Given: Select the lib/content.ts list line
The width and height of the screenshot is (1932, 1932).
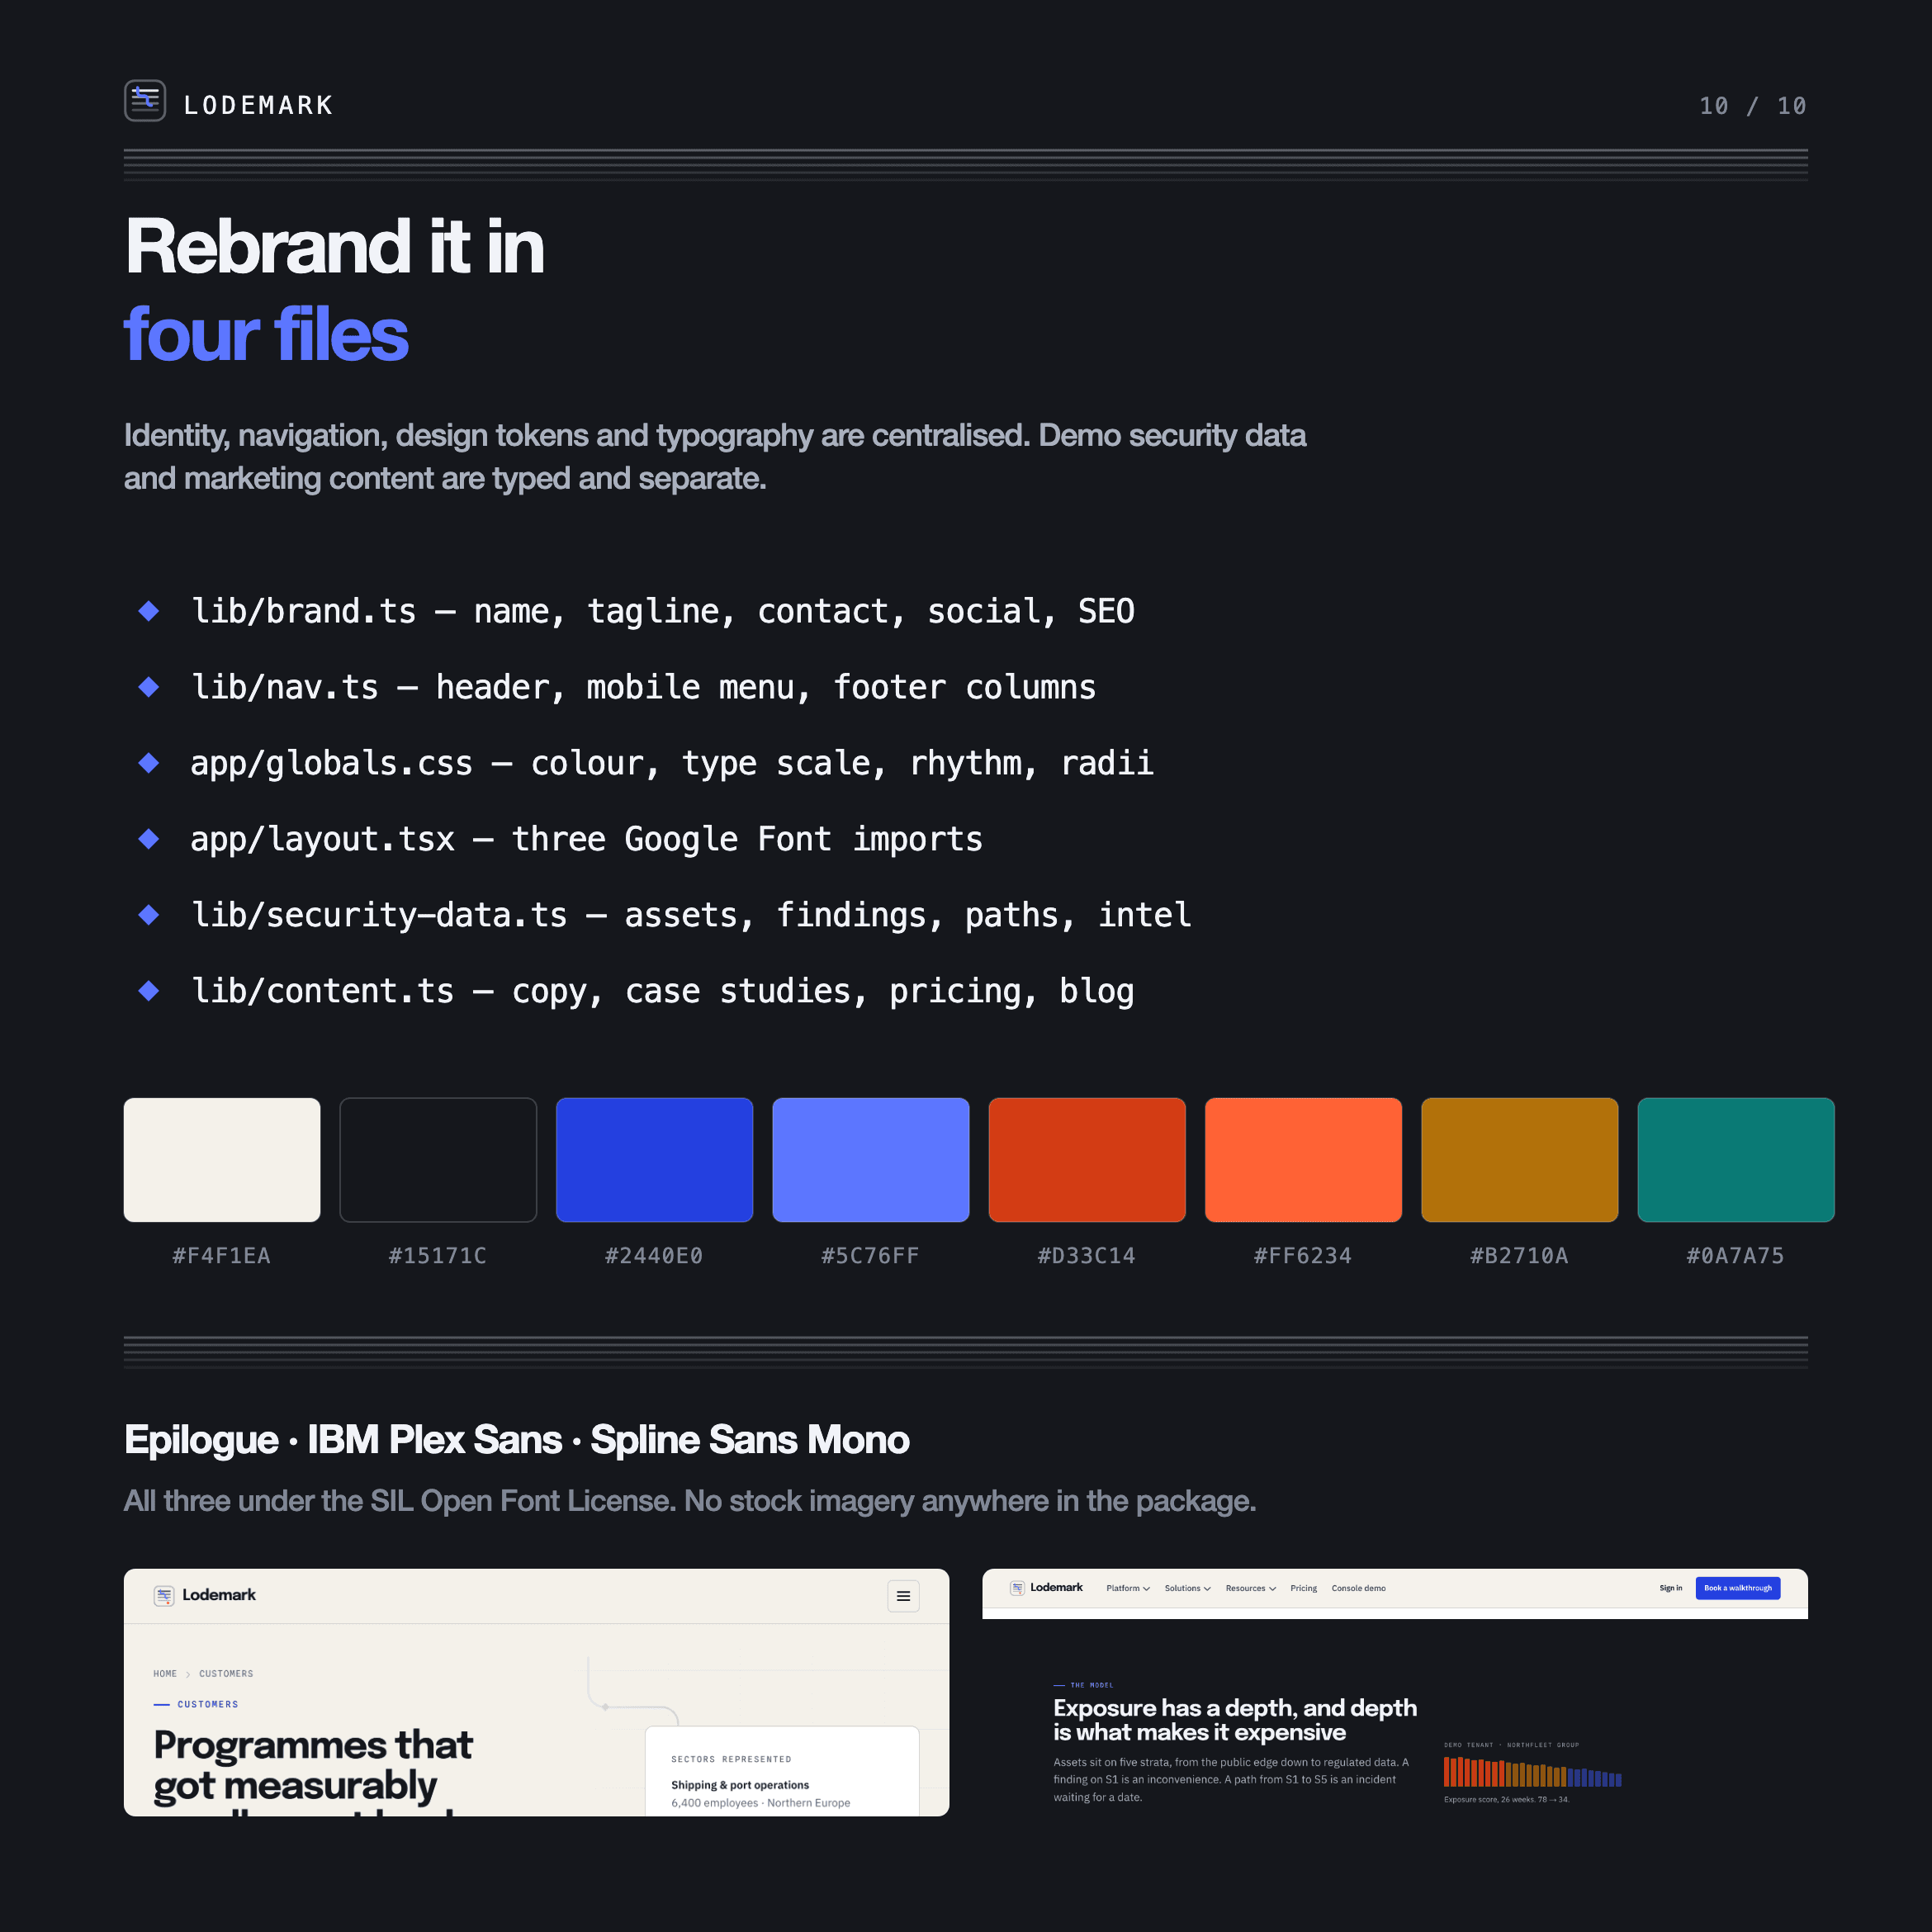Looking at the screenshot, I should point(663,991).
